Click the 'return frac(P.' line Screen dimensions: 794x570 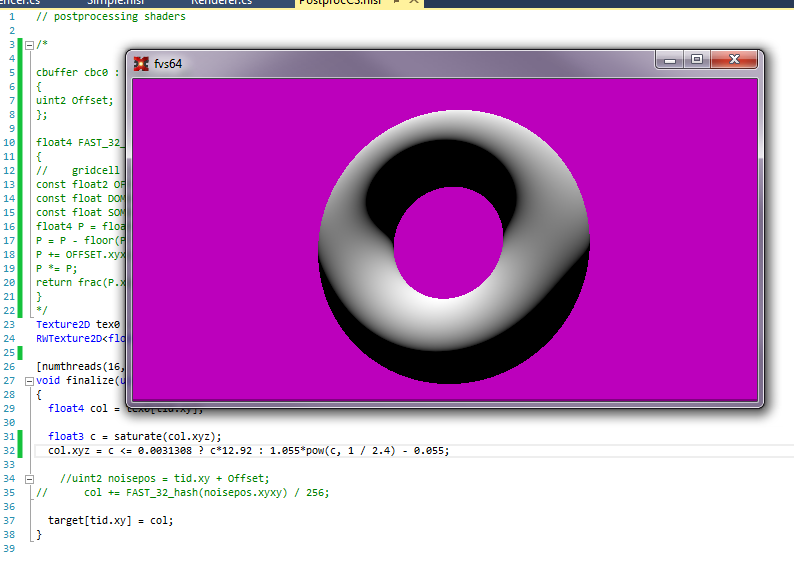click(80, 282)
